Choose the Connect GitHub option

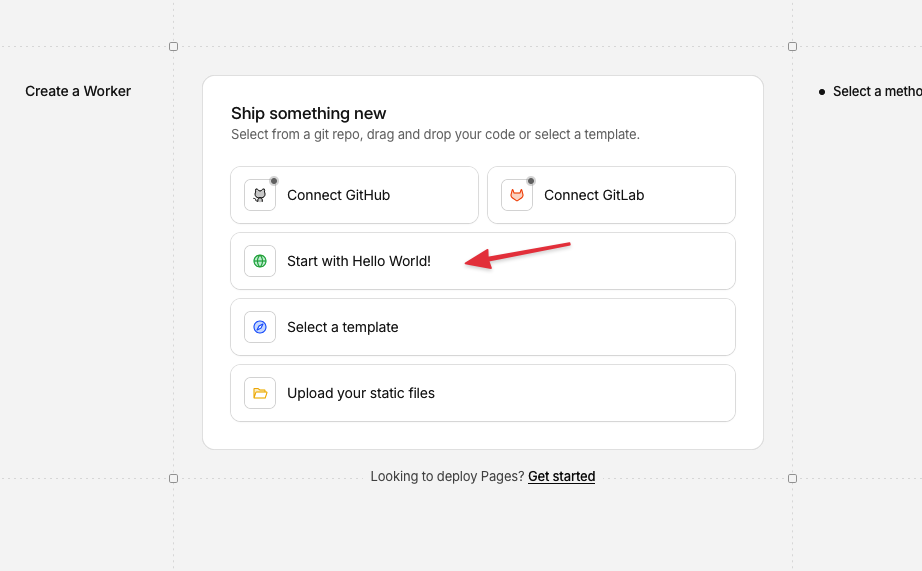click(x=338, y=195)
